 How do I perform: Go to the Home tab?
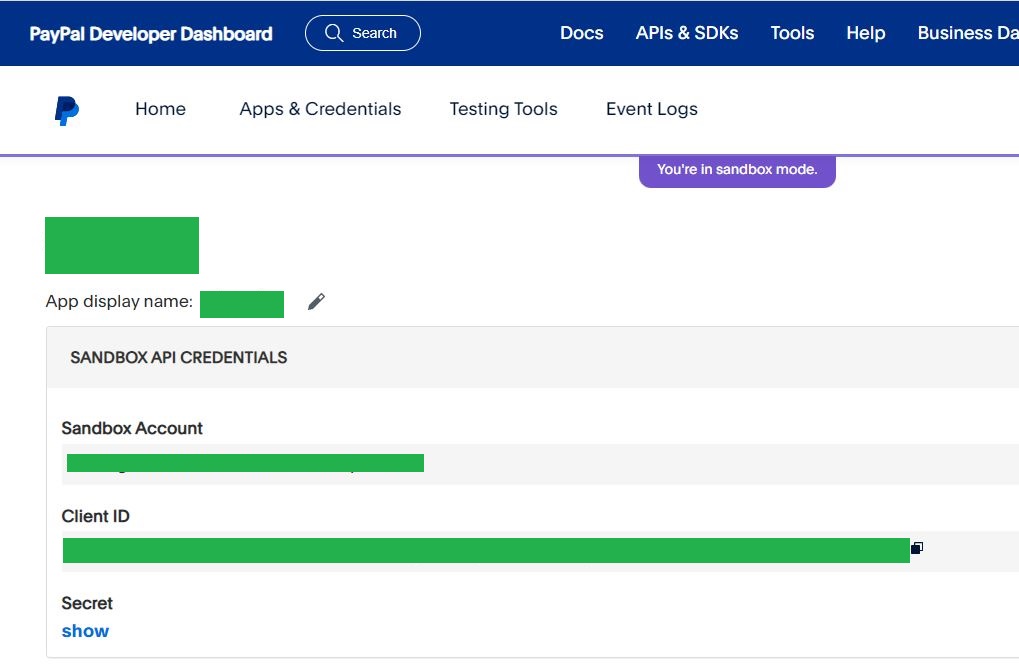(160, 109)
